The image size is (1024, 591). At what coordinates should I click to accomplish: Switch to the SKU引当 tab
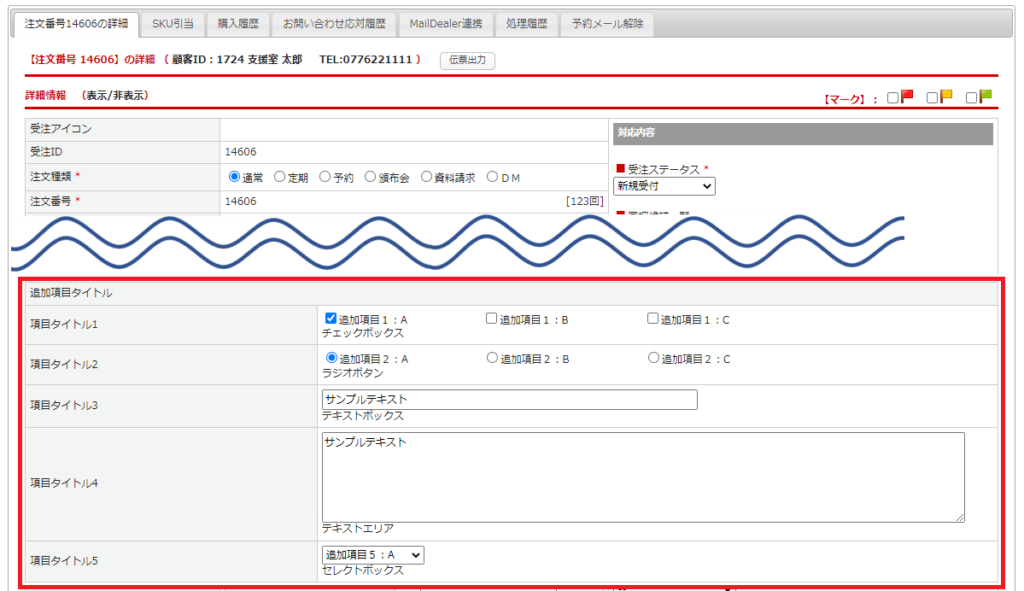point(173,24)
